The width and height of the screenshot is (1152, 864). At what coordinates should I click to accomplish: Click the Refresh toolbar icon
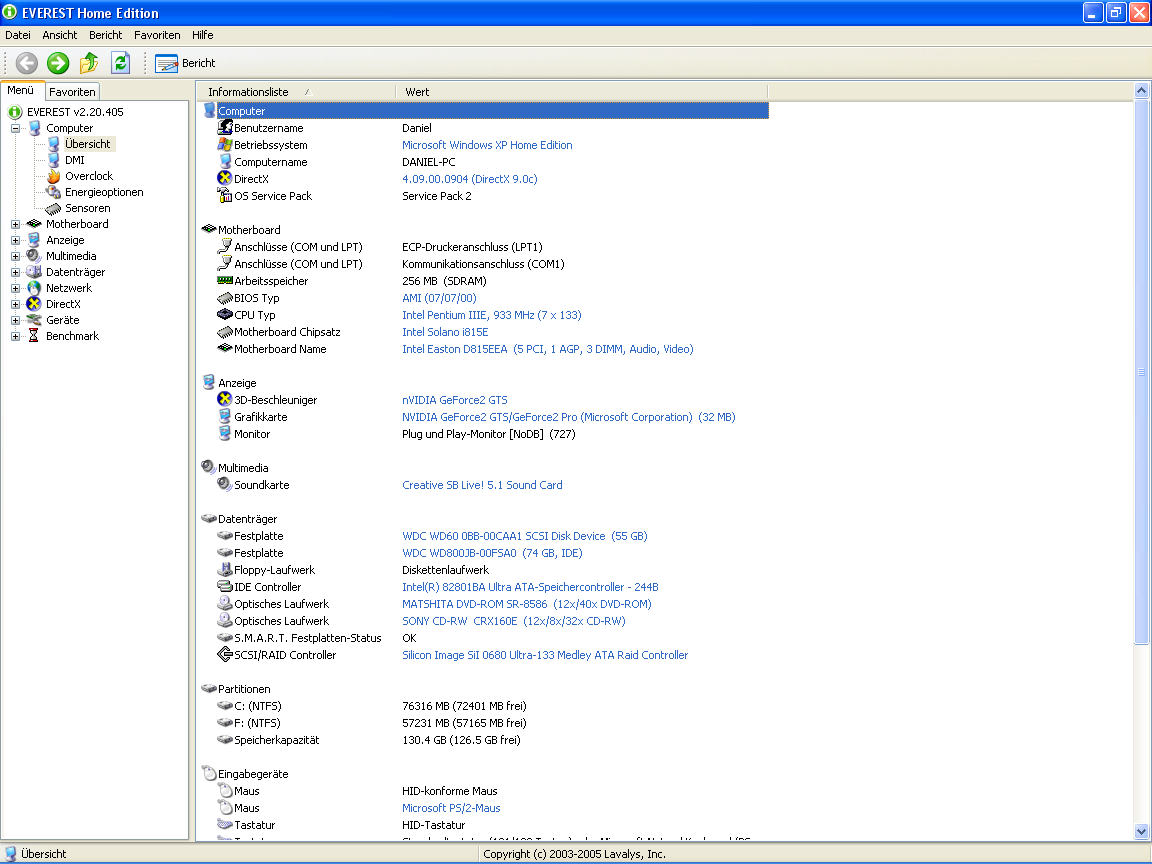(x=120, y=63)
